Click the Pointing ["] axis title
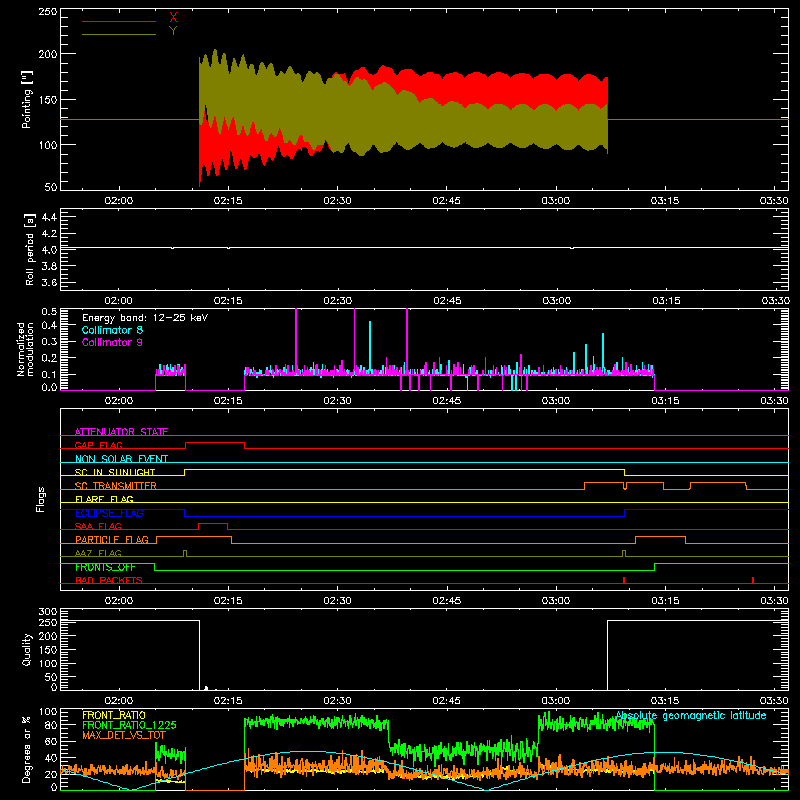The width and height of the screenshot is (800, 800). coord(27,99)
